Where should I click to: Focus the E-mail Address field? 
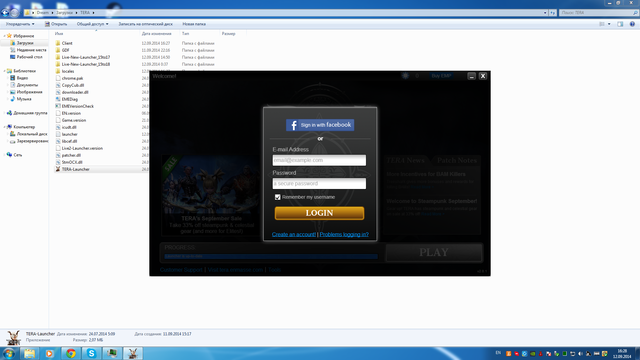(x=319, y=160)
